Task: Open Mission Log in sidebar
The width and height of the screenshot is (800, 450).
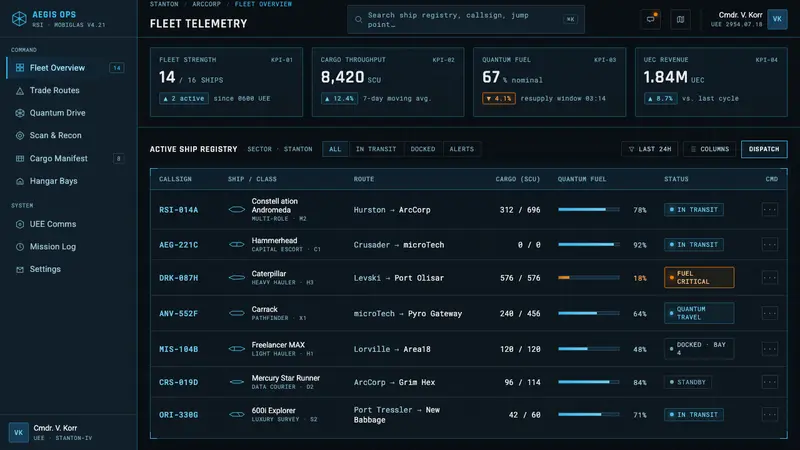Action: 69,247
